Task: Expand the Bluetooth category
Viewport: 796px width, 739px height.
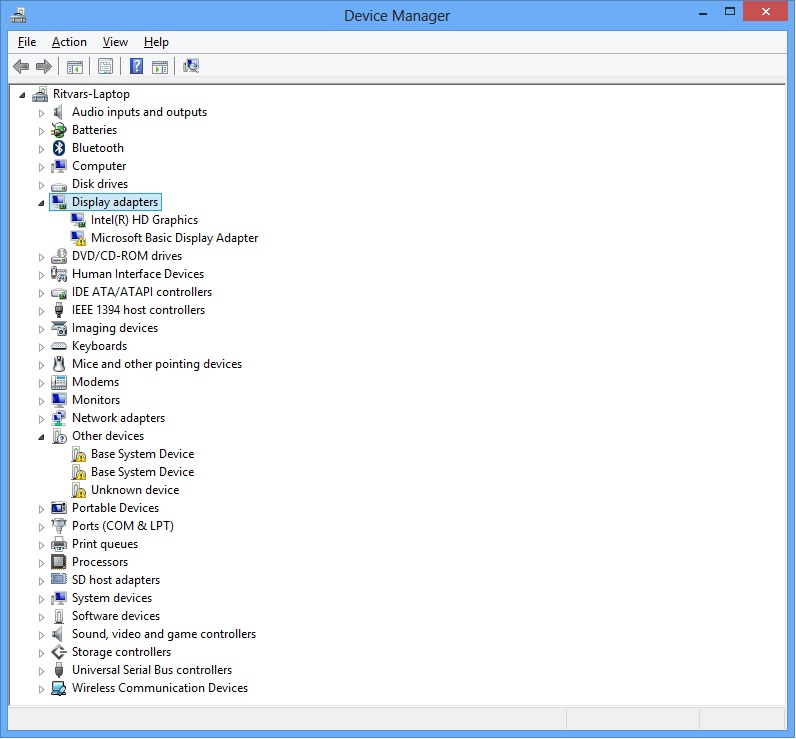Action: [x=41, y=149]
